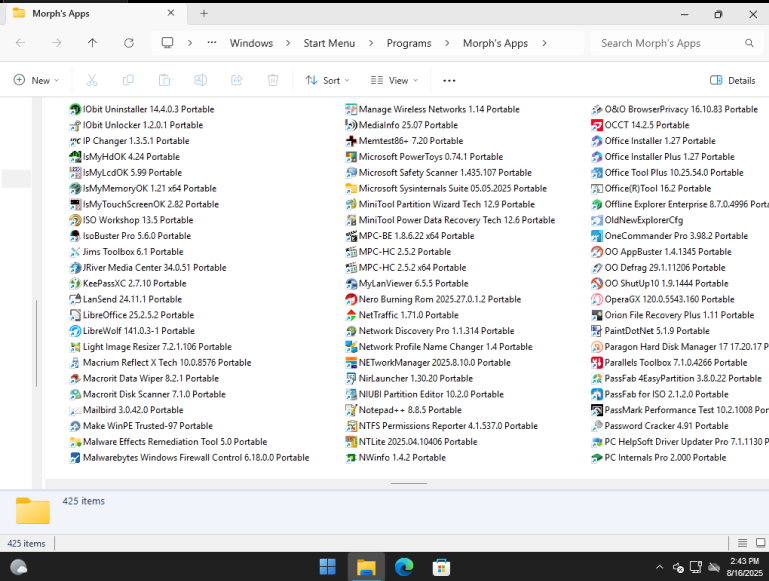Select the OCCT 14.2.5 Portable icon
The width and height of the screenshot is (769, 581).
click(597, 125)
